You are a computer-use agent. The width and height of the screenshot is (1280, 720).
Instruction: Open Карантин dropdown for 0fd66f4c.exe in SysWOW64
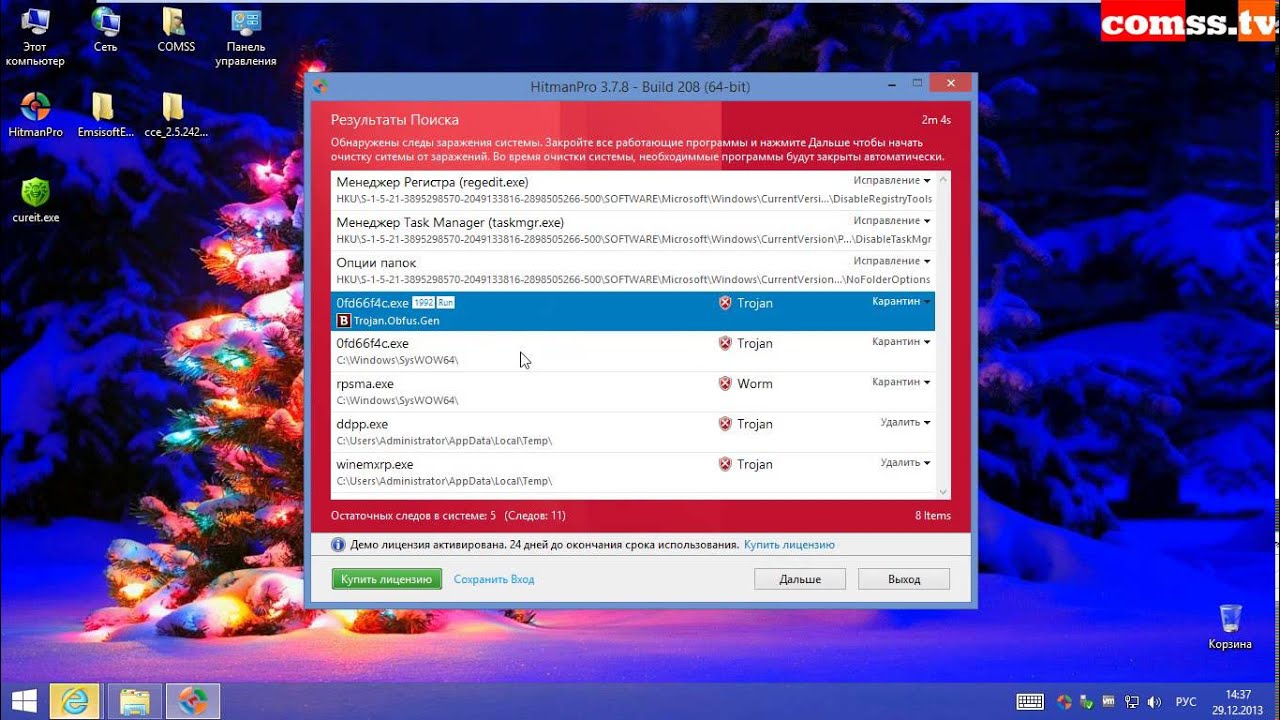point(901,342)
